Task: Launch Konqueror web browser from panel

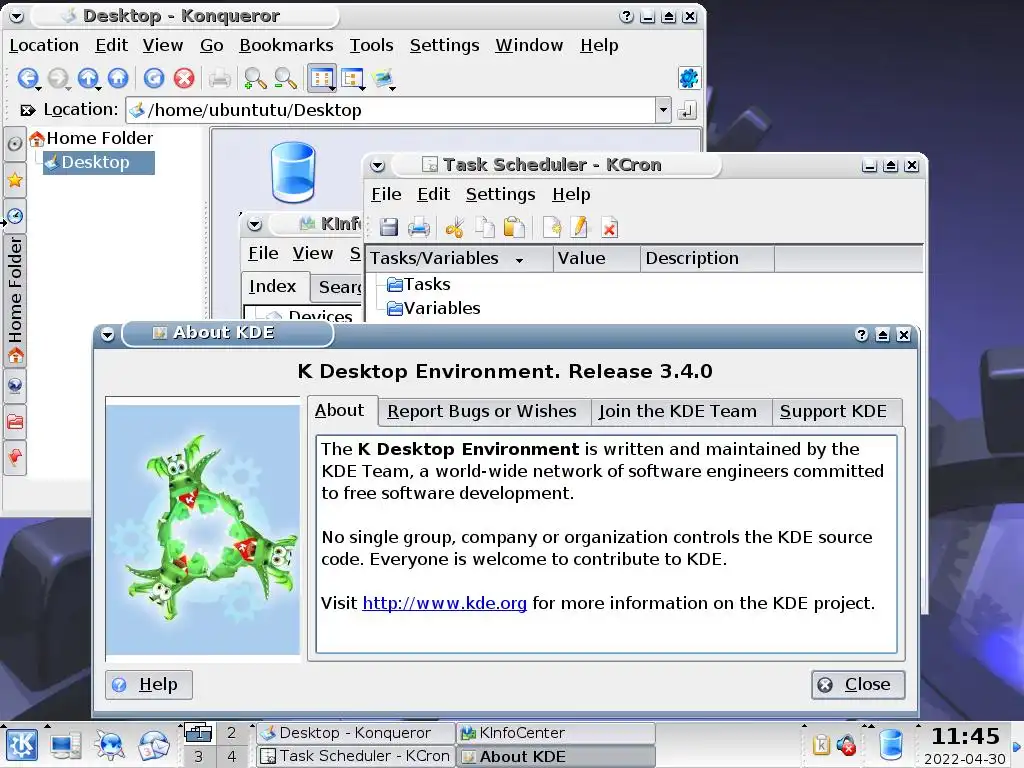Action: tap(109, 745)
